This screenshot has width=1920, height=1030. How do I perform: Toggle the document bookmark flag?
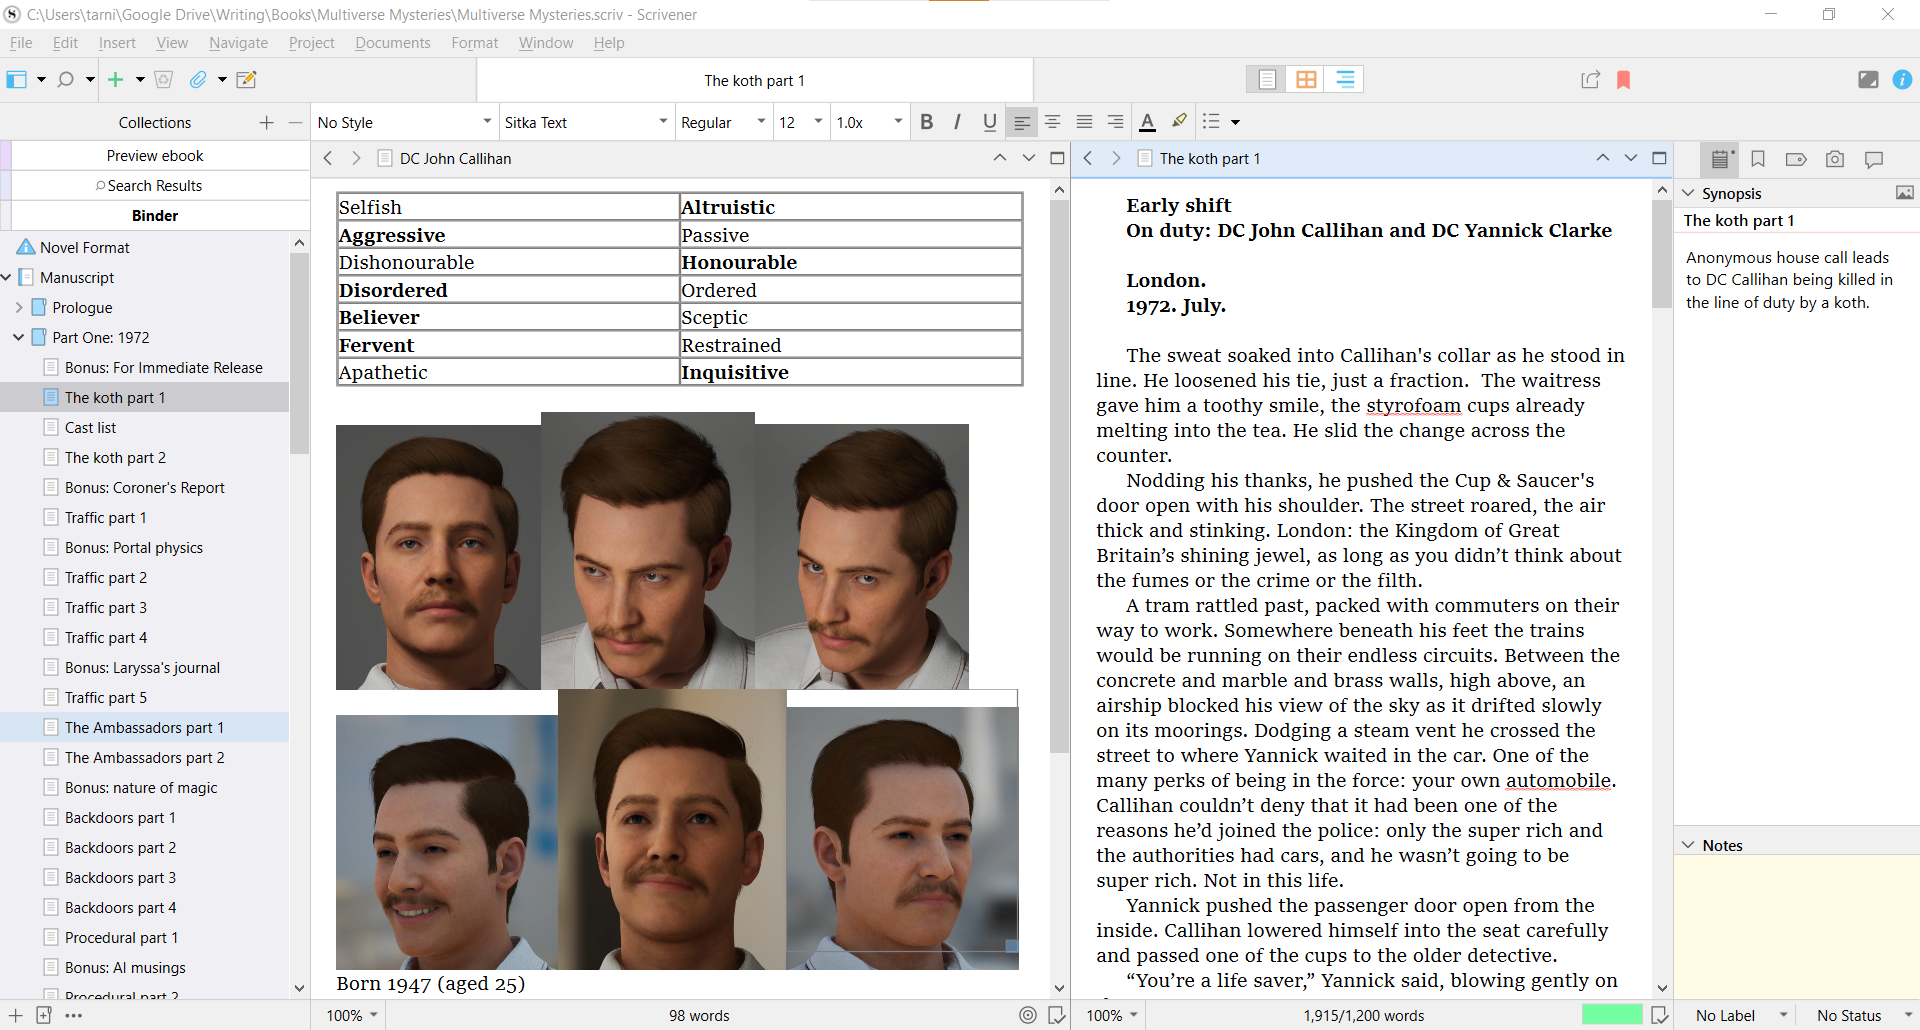coord(1623,79)
